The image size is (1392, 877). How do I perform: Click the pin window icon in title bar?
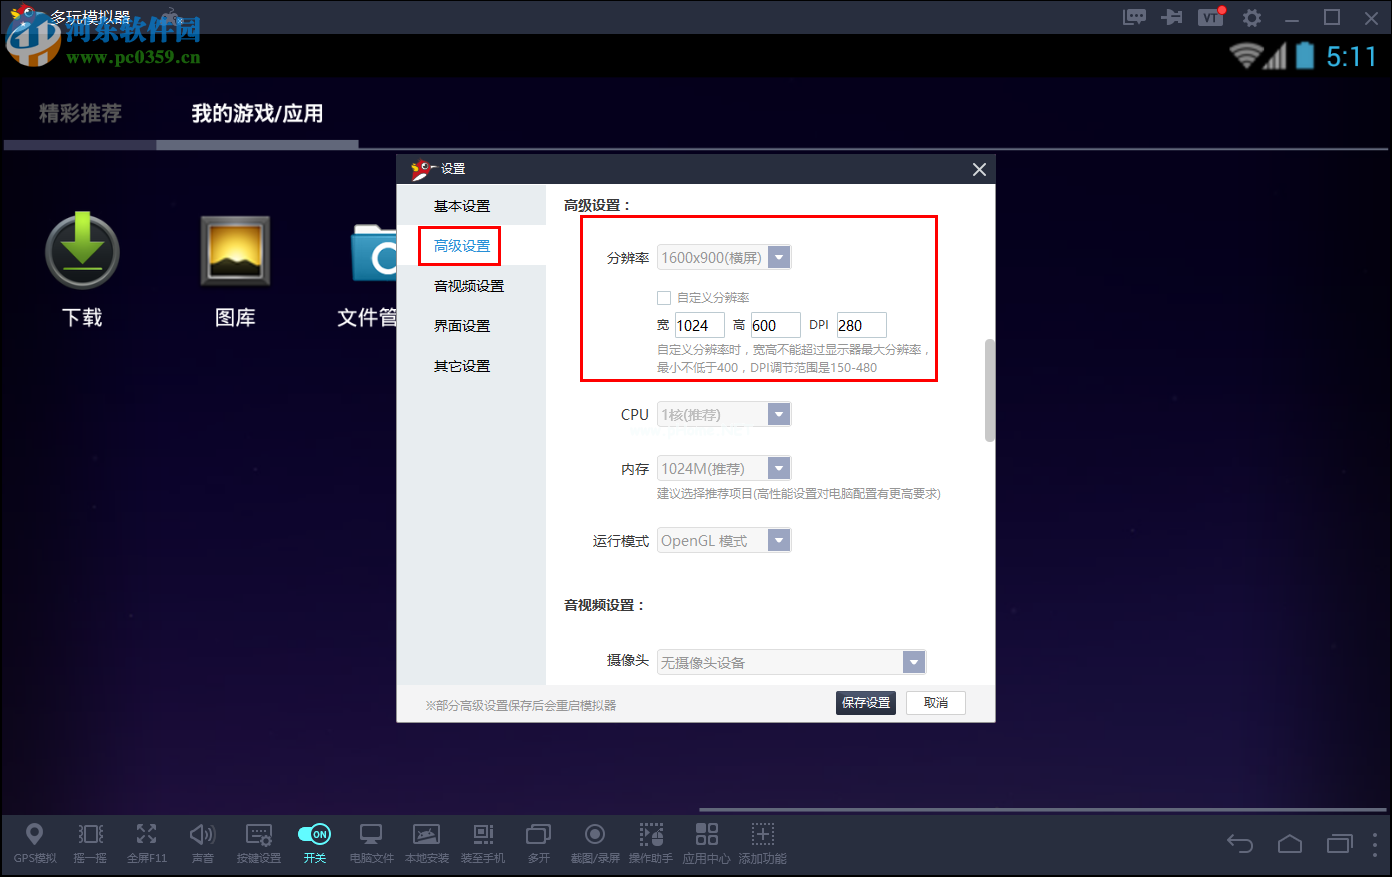1172,17
